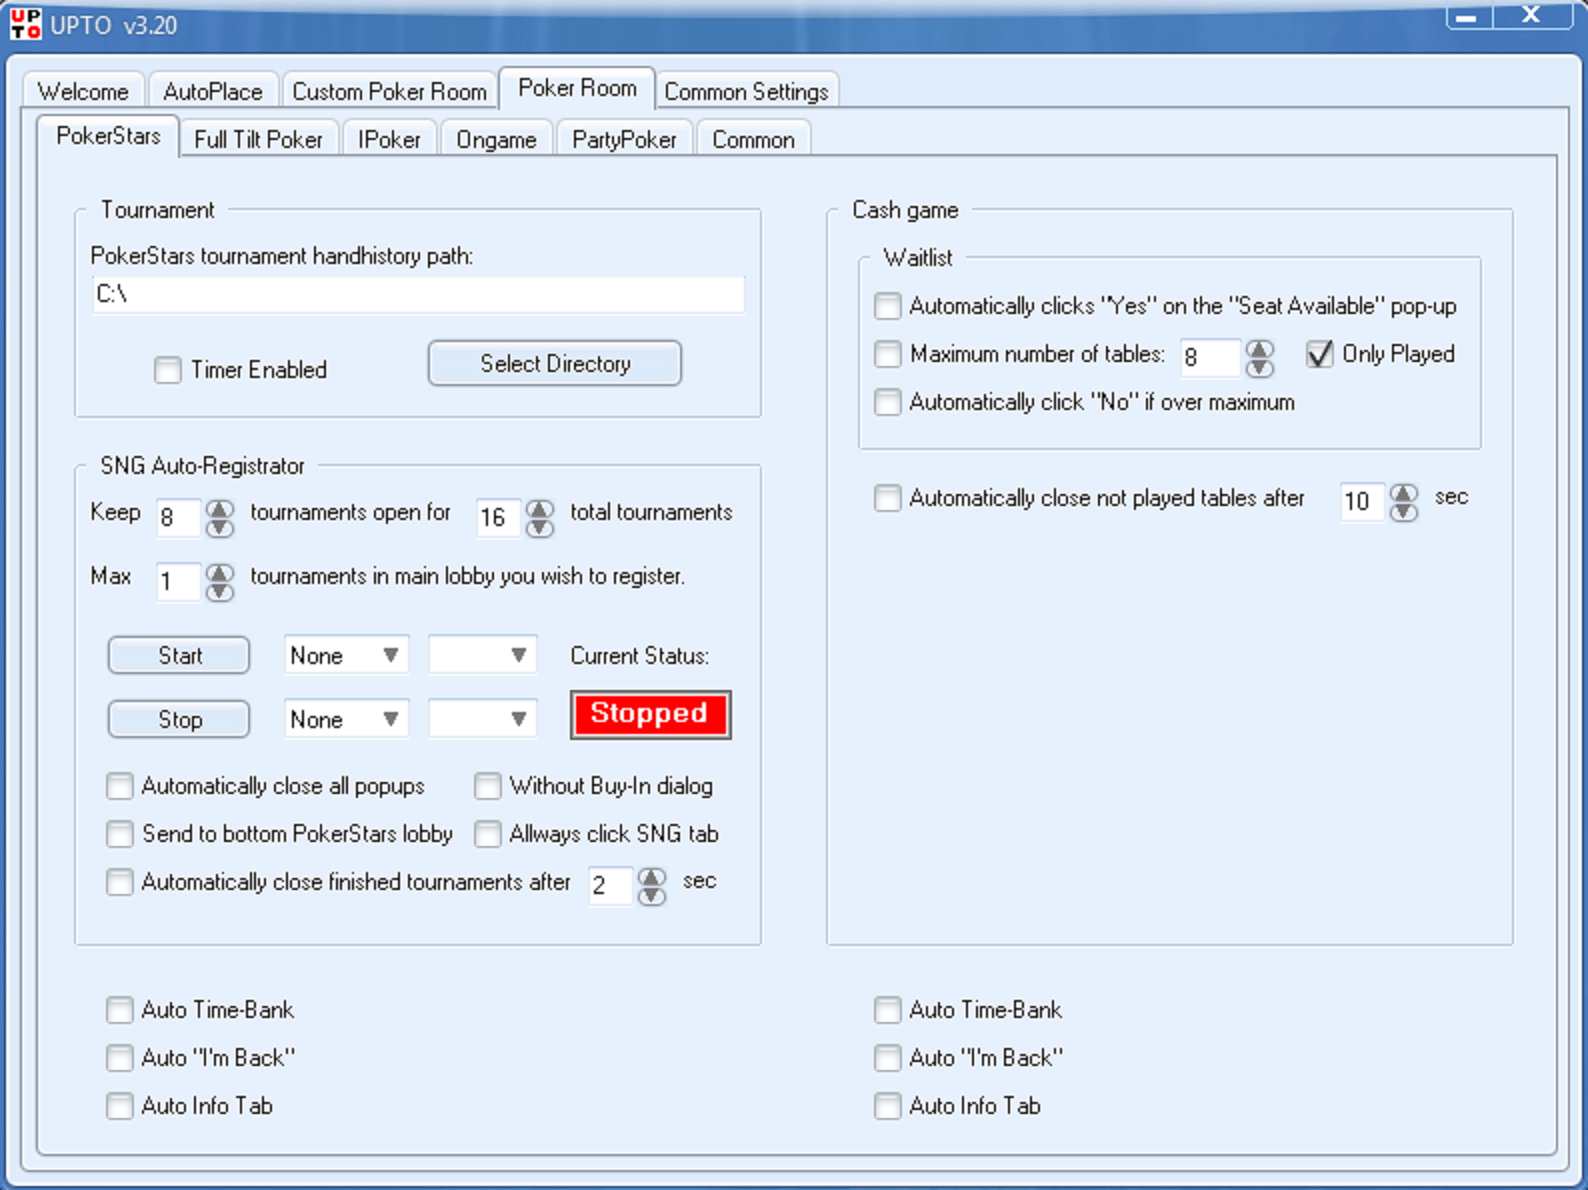Image resolution: width=1588 pixels, height=1190 pixels.
Task: Open the empty dropdown beside Start row
Action: coord(482,655)
